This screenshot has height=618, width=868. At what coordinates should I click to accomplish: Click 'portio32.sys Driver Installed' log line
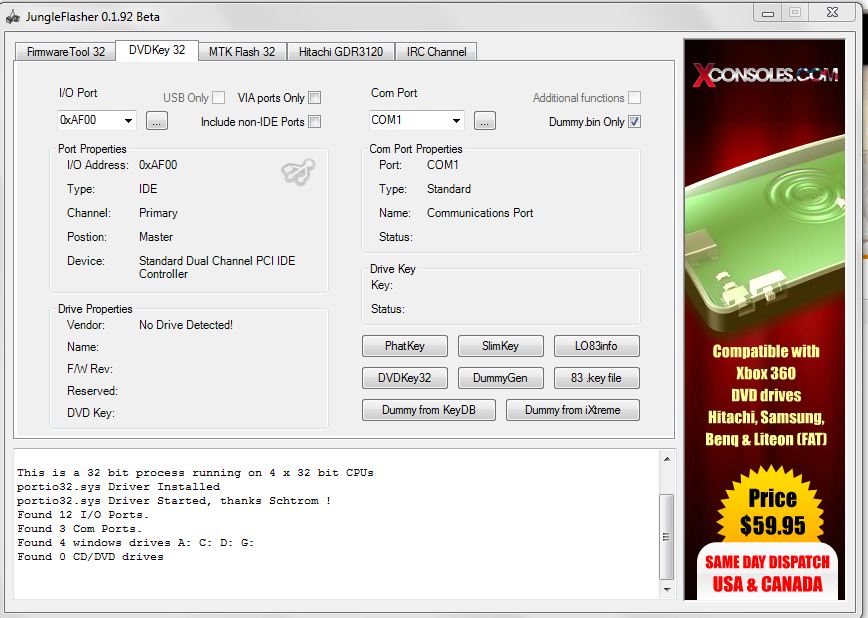click(118, 487)
